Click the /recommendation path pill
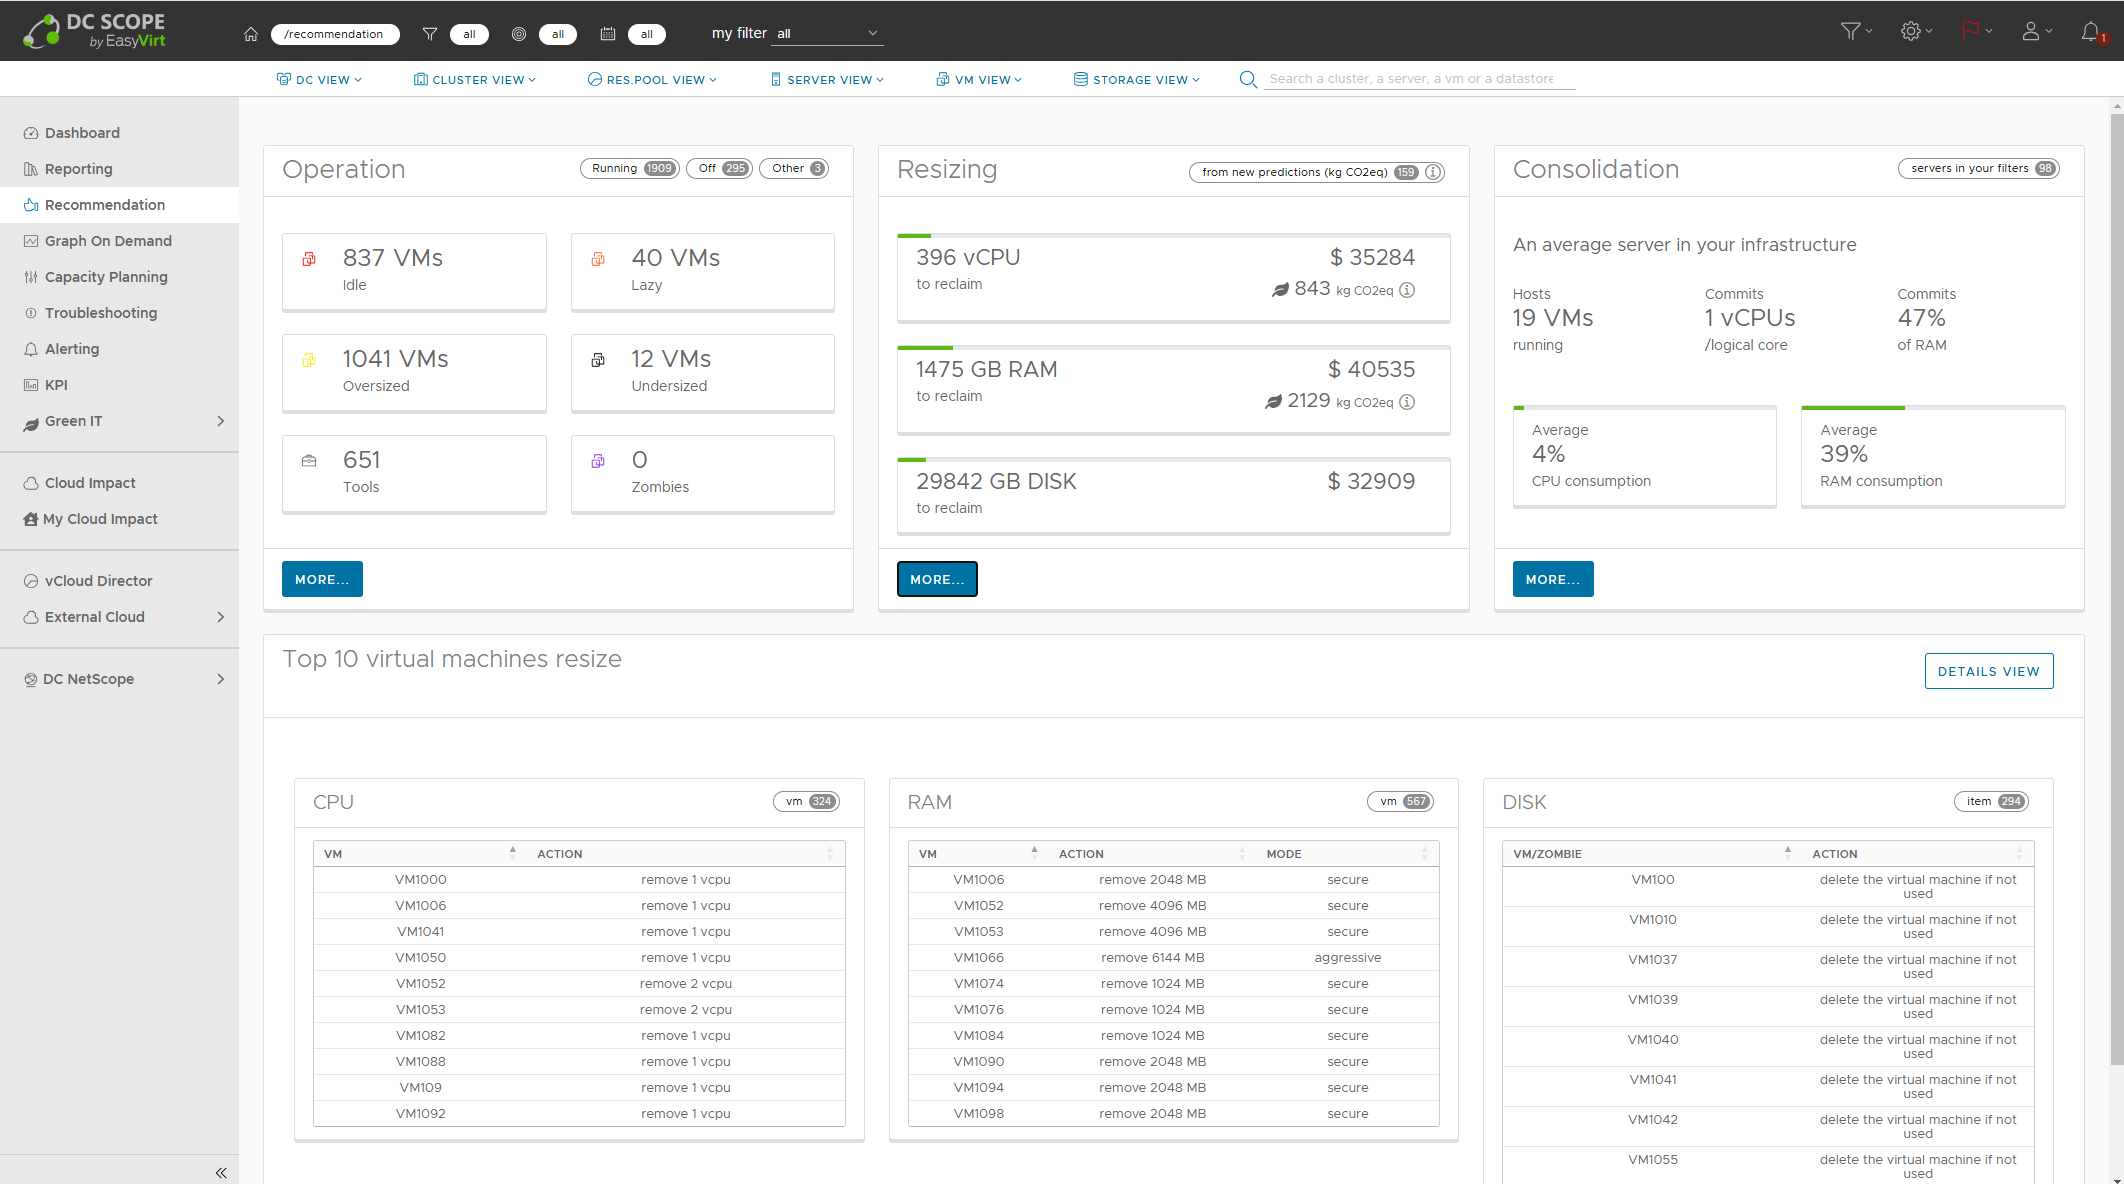Viewport: 2124px width, 1184px height. pyautogui.click(x=335, y=34)
